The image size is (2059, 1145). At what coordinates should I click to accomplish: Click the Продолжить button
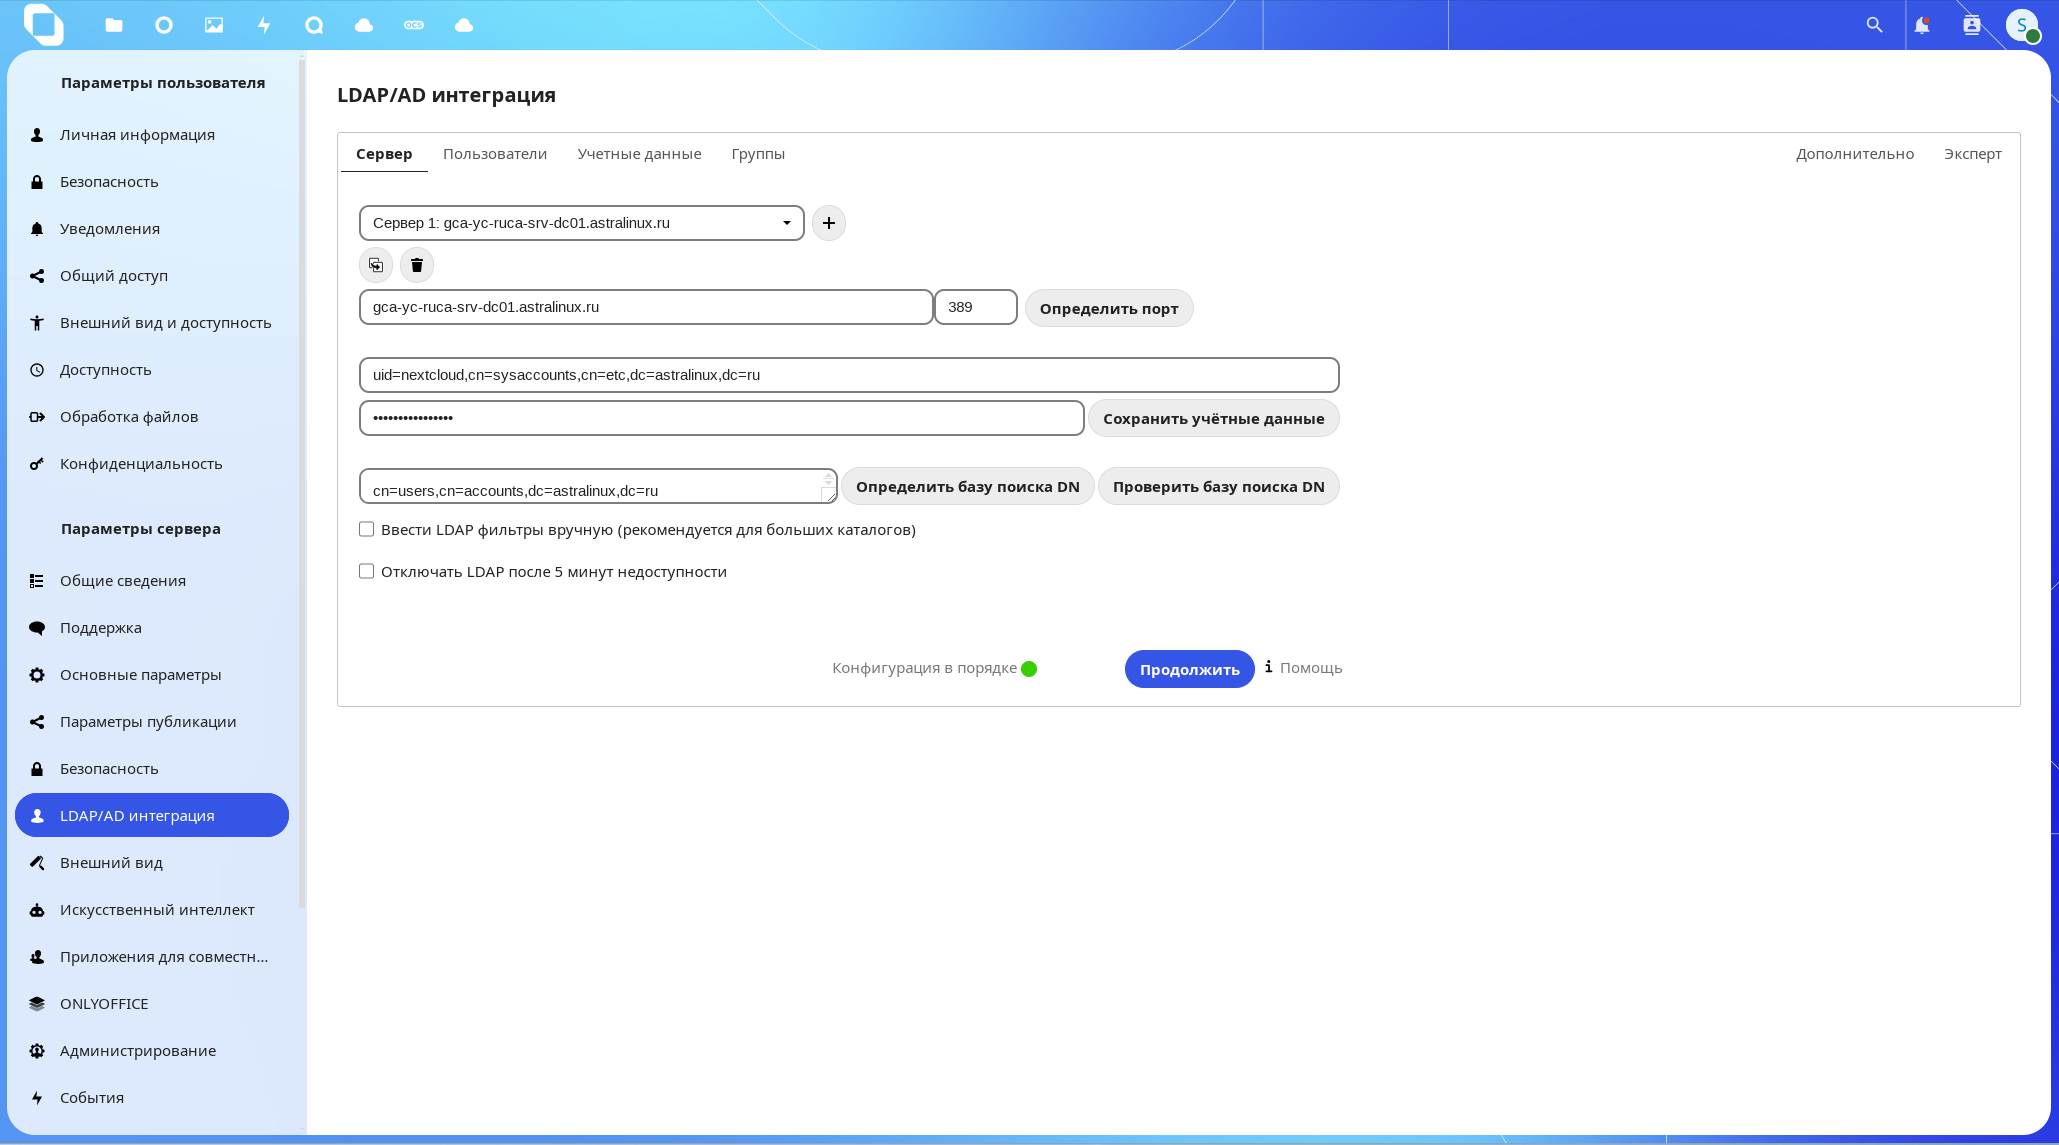tap(1190, 669)
